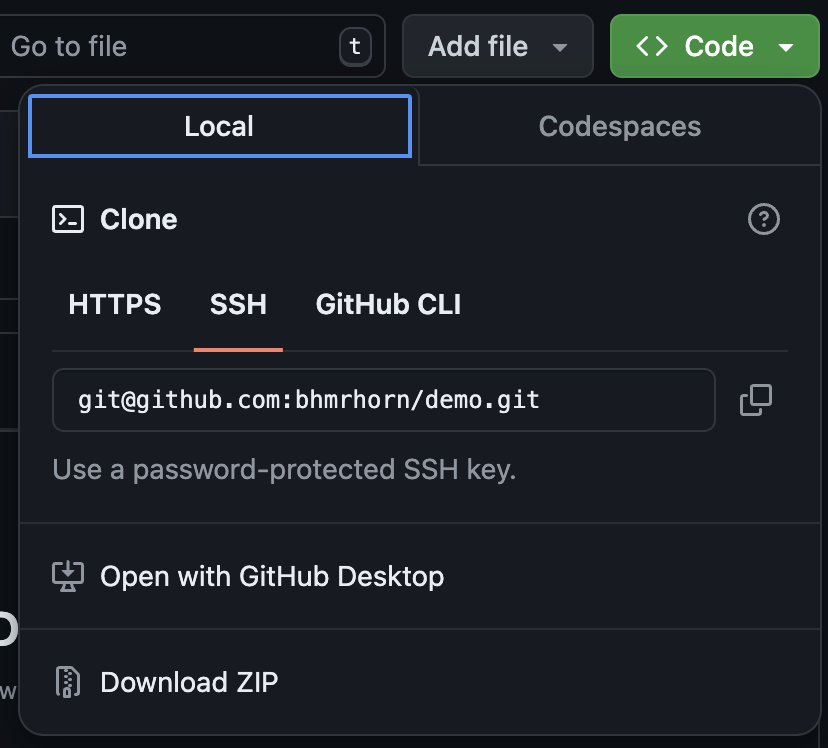The width and height of the screenshot is (828, 748).
Task: Toggle the green Code dropdown caret
Action: pos(786,47)
